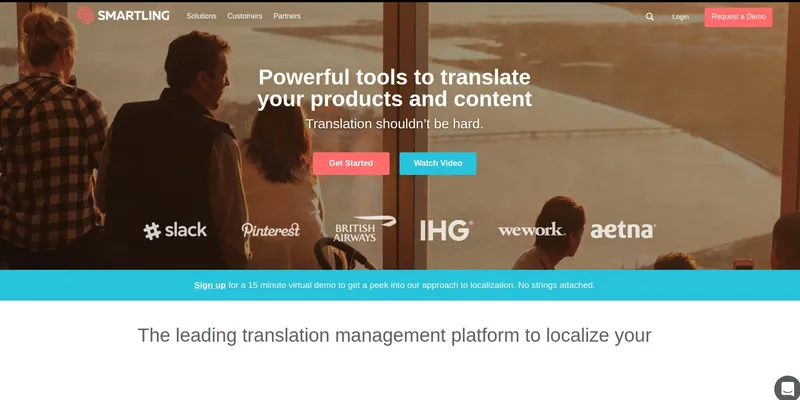Click the text 'Translation shouldn't be hard.'
The image size is (800, 400).
[394, 124]
